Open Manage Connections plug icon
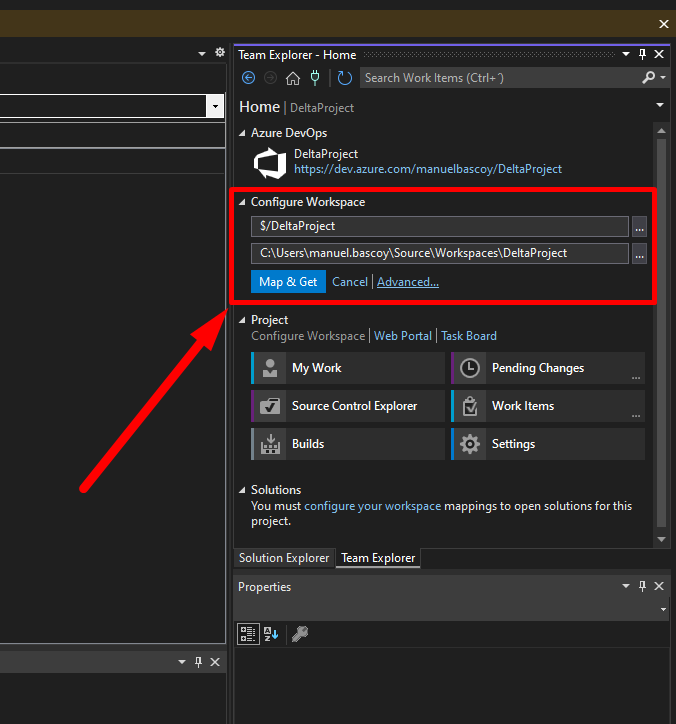Screen dimensions: 676x724 coord(316,78)
